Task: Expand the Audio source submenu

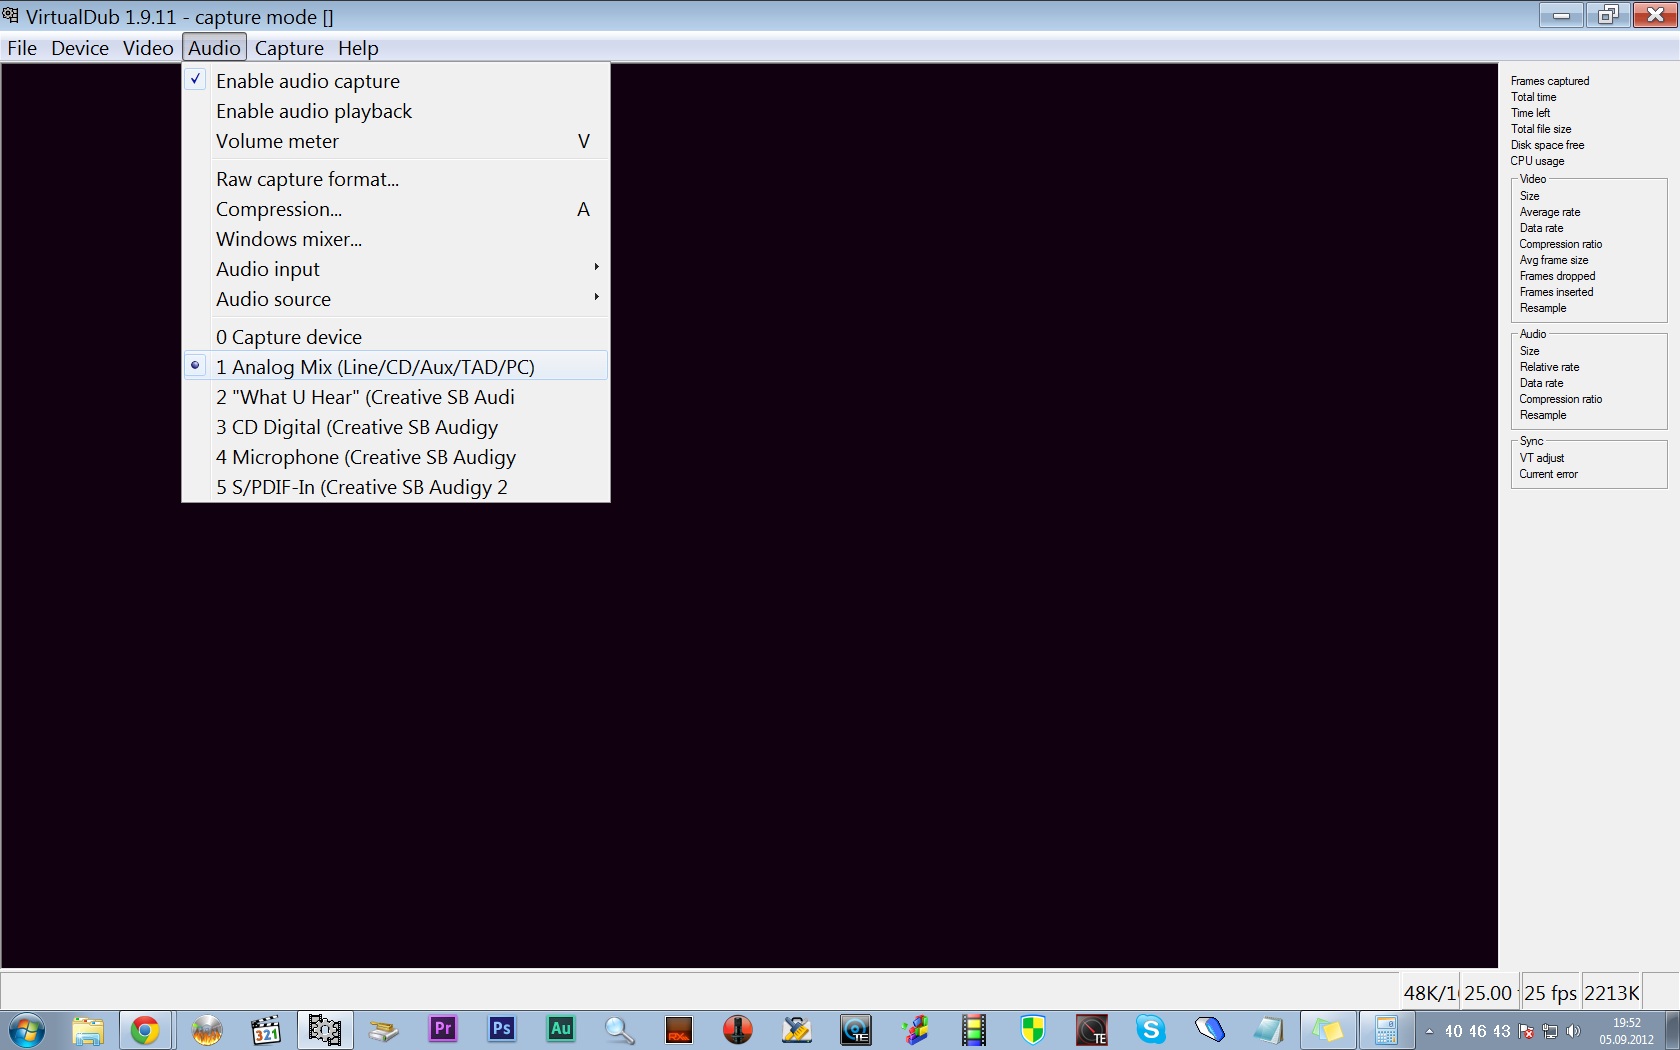Action: click(396, 299)
